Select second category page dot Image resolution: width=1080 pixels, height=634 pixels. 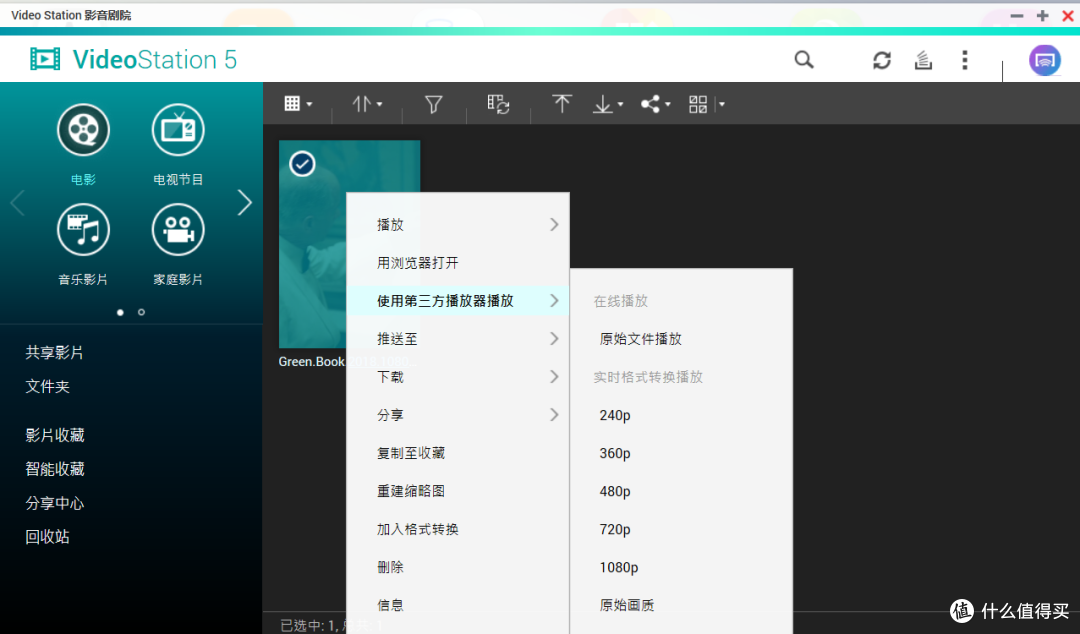(141, 312)
